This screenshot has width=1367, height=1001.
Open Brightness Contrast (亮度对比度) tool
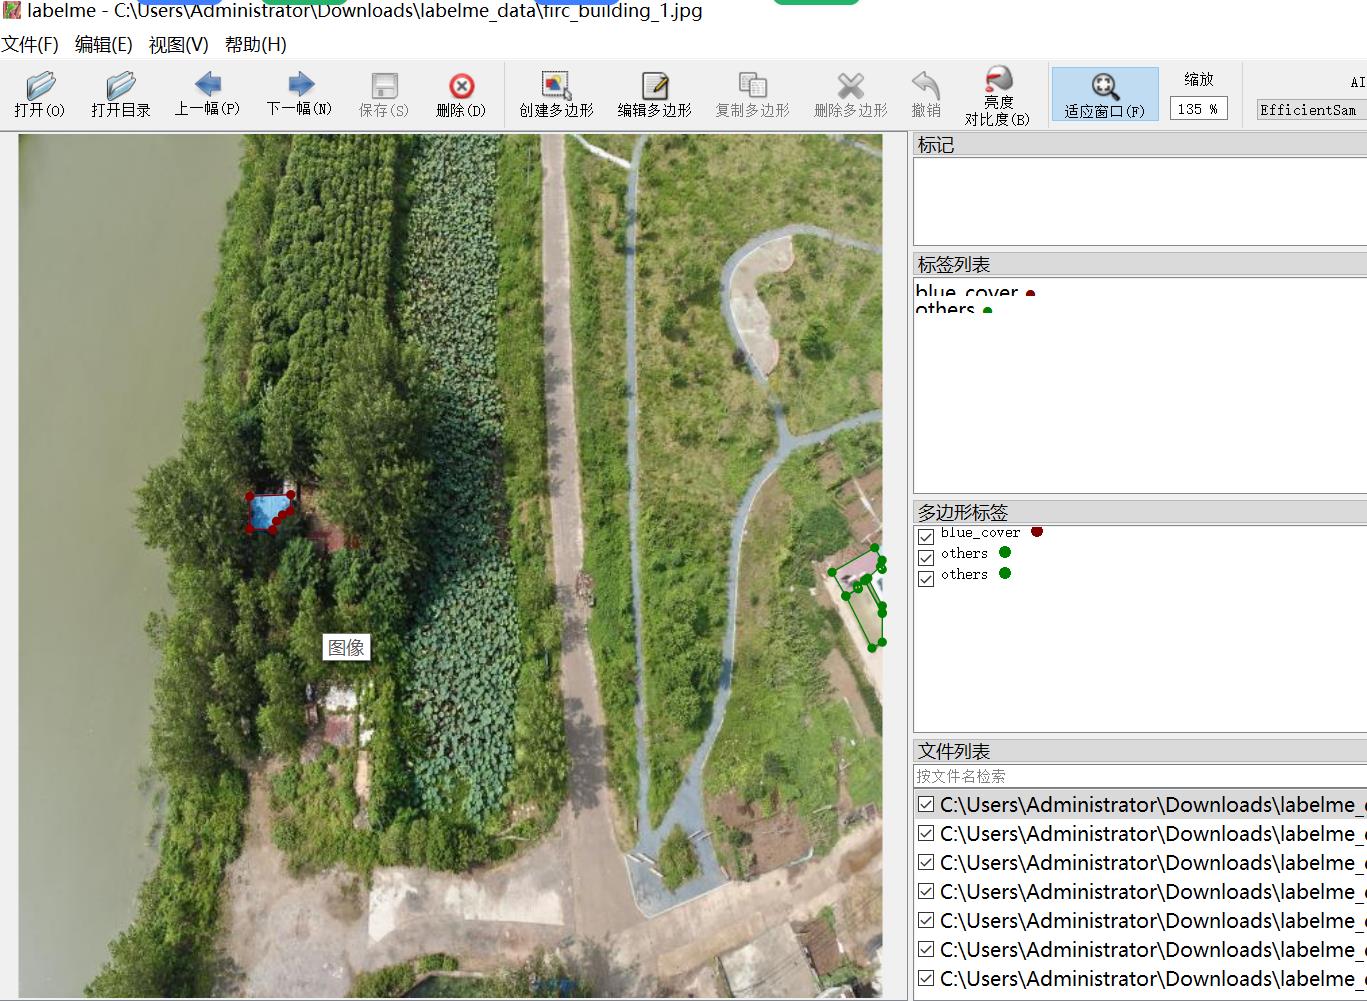pos(997,94)
